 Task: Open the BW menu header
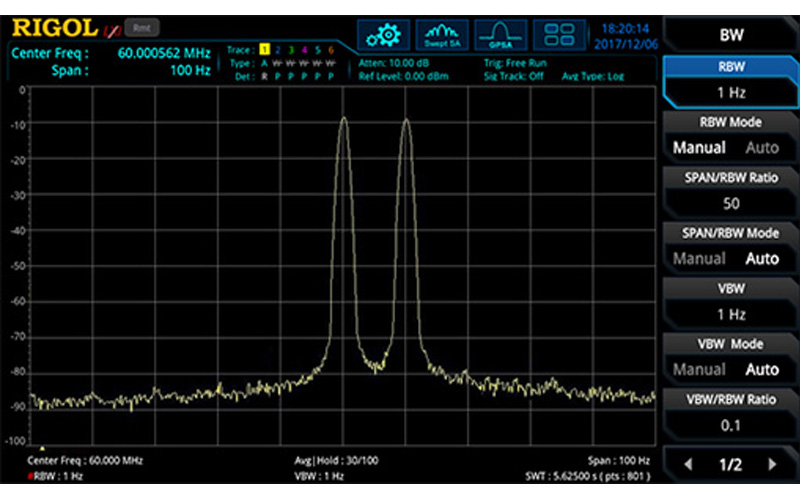click(x=730, y=34)
